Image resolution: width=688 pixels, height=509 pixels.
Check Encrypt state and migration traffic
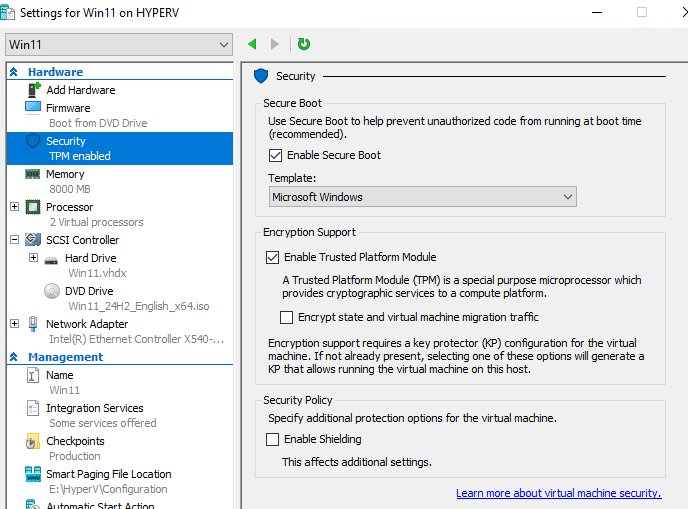pyautogui.click(x=287, y=317)
